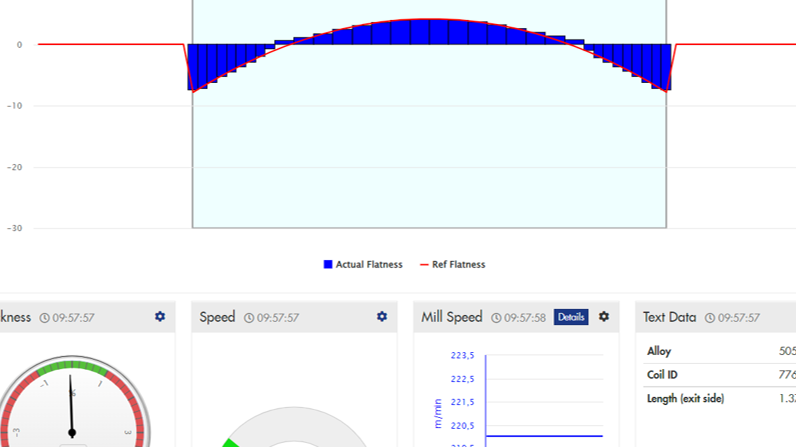Viewport: 796px width, 447px height.
Task: Click the 09:57:58 Mill Speed timestamp
Action: pyautogui.click(x=524, y=318)
